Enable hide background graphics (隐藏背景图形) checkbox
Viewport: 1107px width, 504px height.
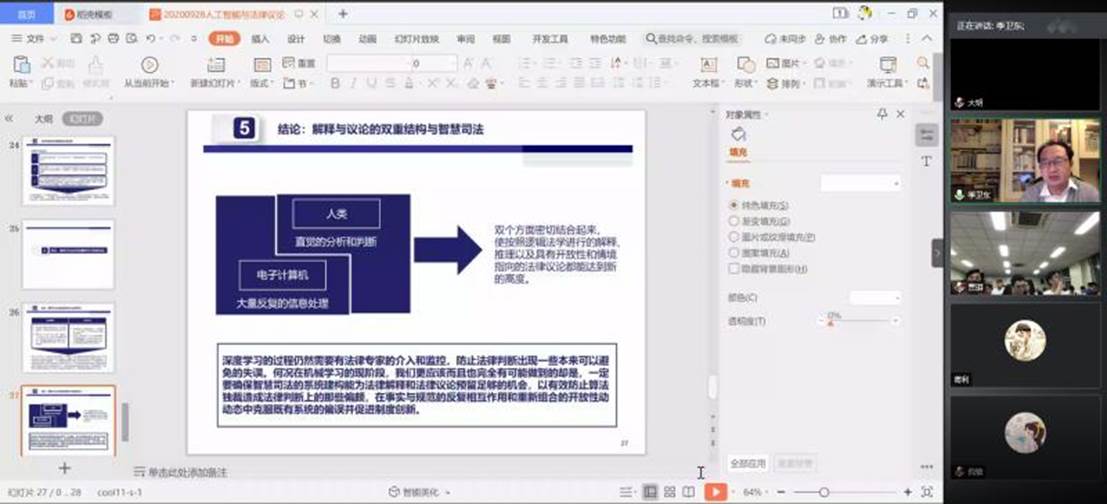(x=734, y=269)
